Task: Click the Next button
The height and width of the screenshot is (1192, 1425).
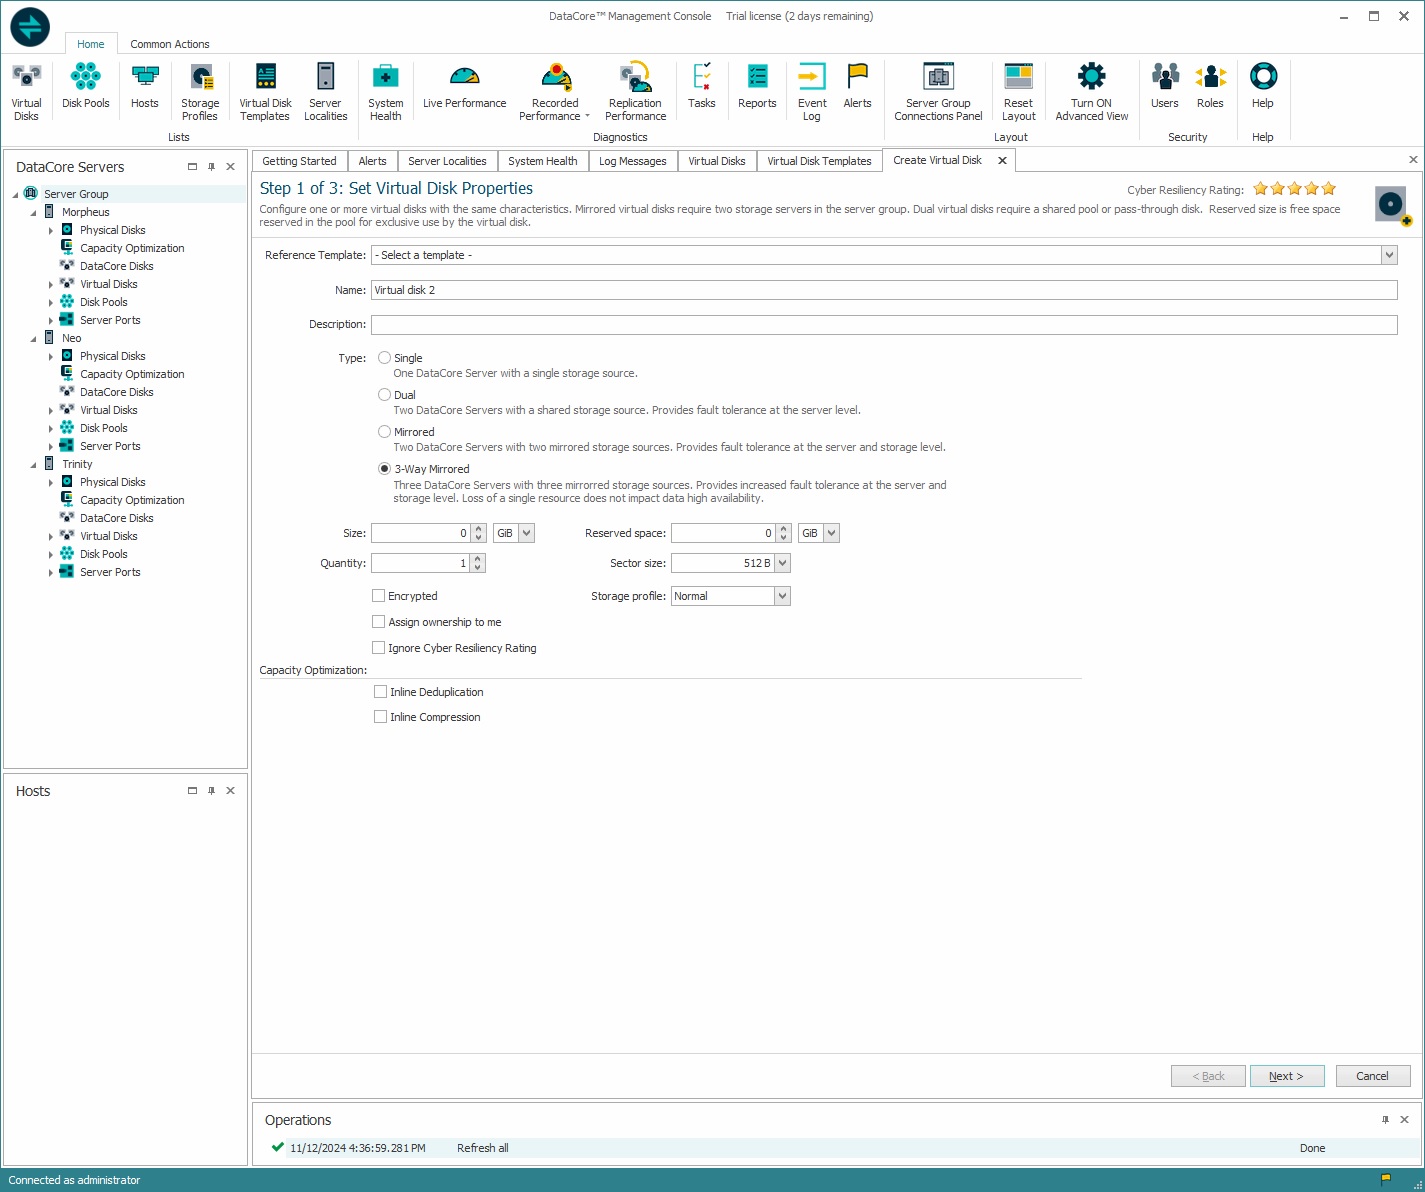Action: click(1286, 1076)
